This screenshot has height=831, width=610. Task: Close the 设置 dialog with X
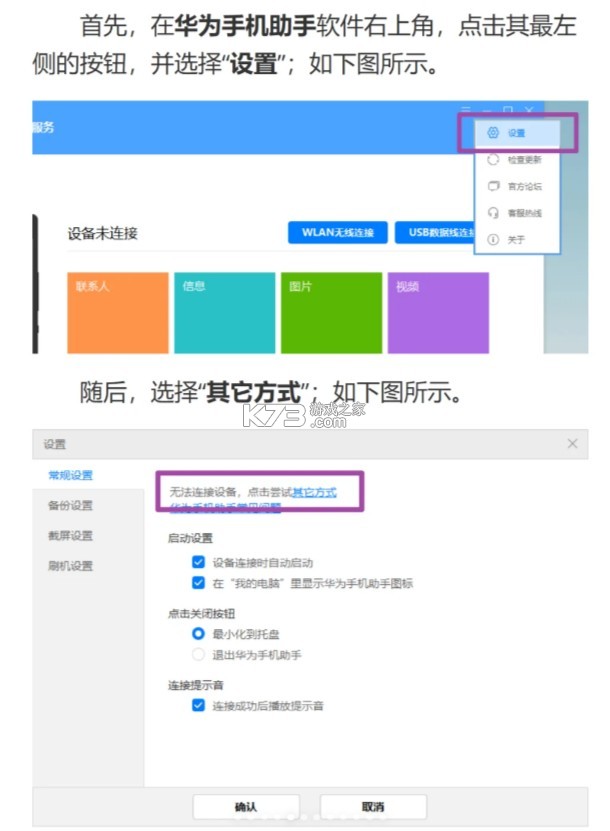(572, 444)
